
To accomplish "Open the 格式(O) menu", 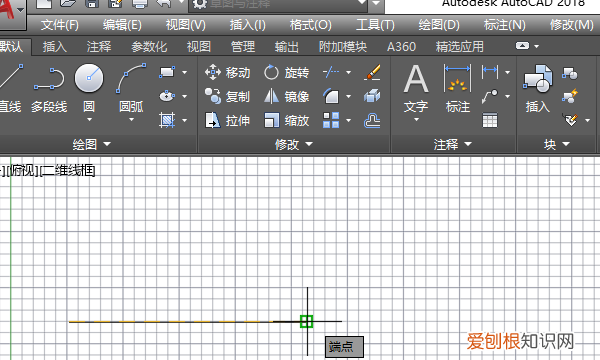I will coord(310,25).
